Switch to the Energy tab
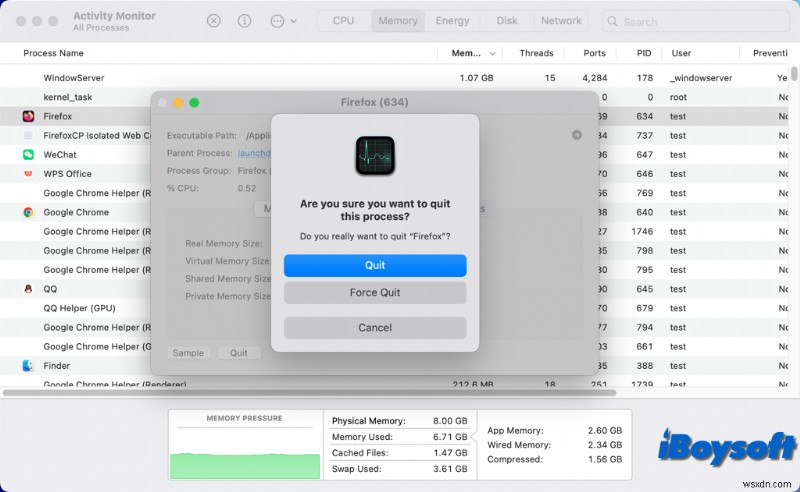The height and width of the screenshot is (492, 800). tap(453, 21)
